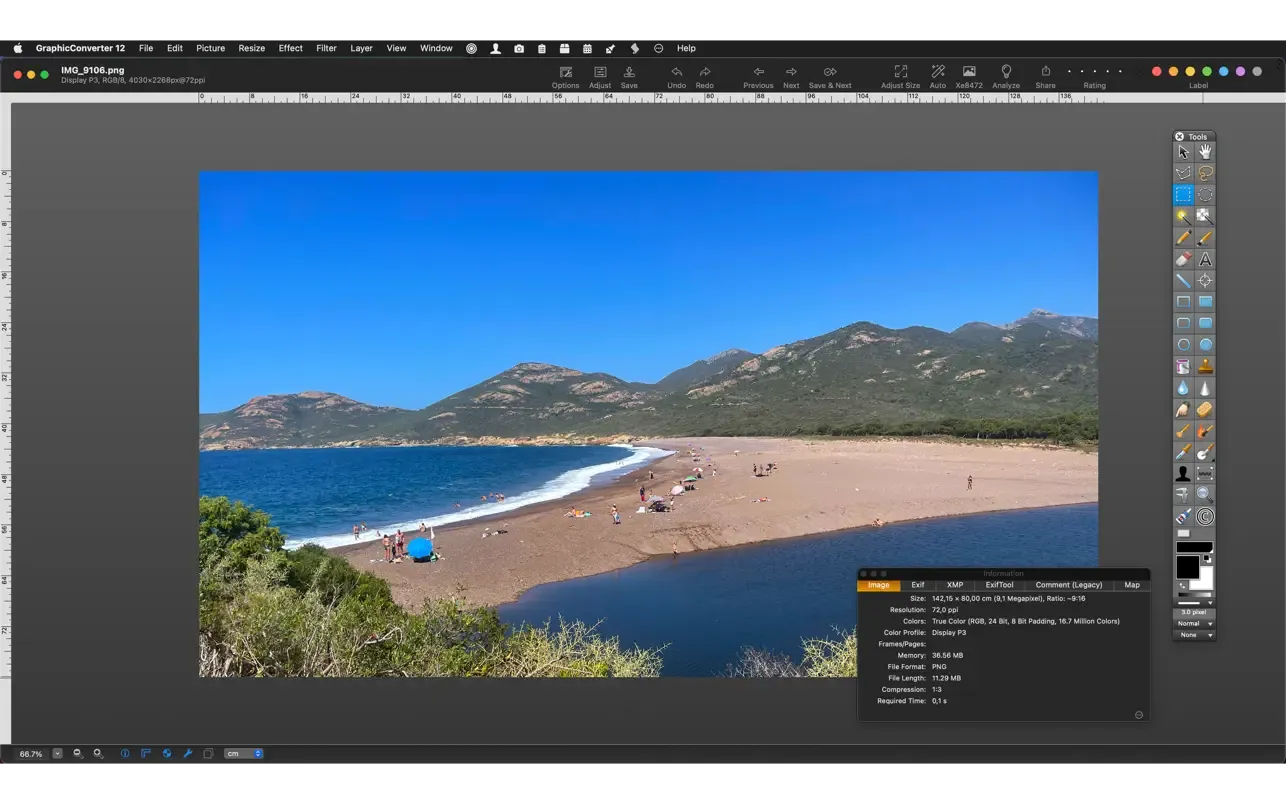
Task: Choose the elliptical selection tool
Action: [x=1205, y=195]
